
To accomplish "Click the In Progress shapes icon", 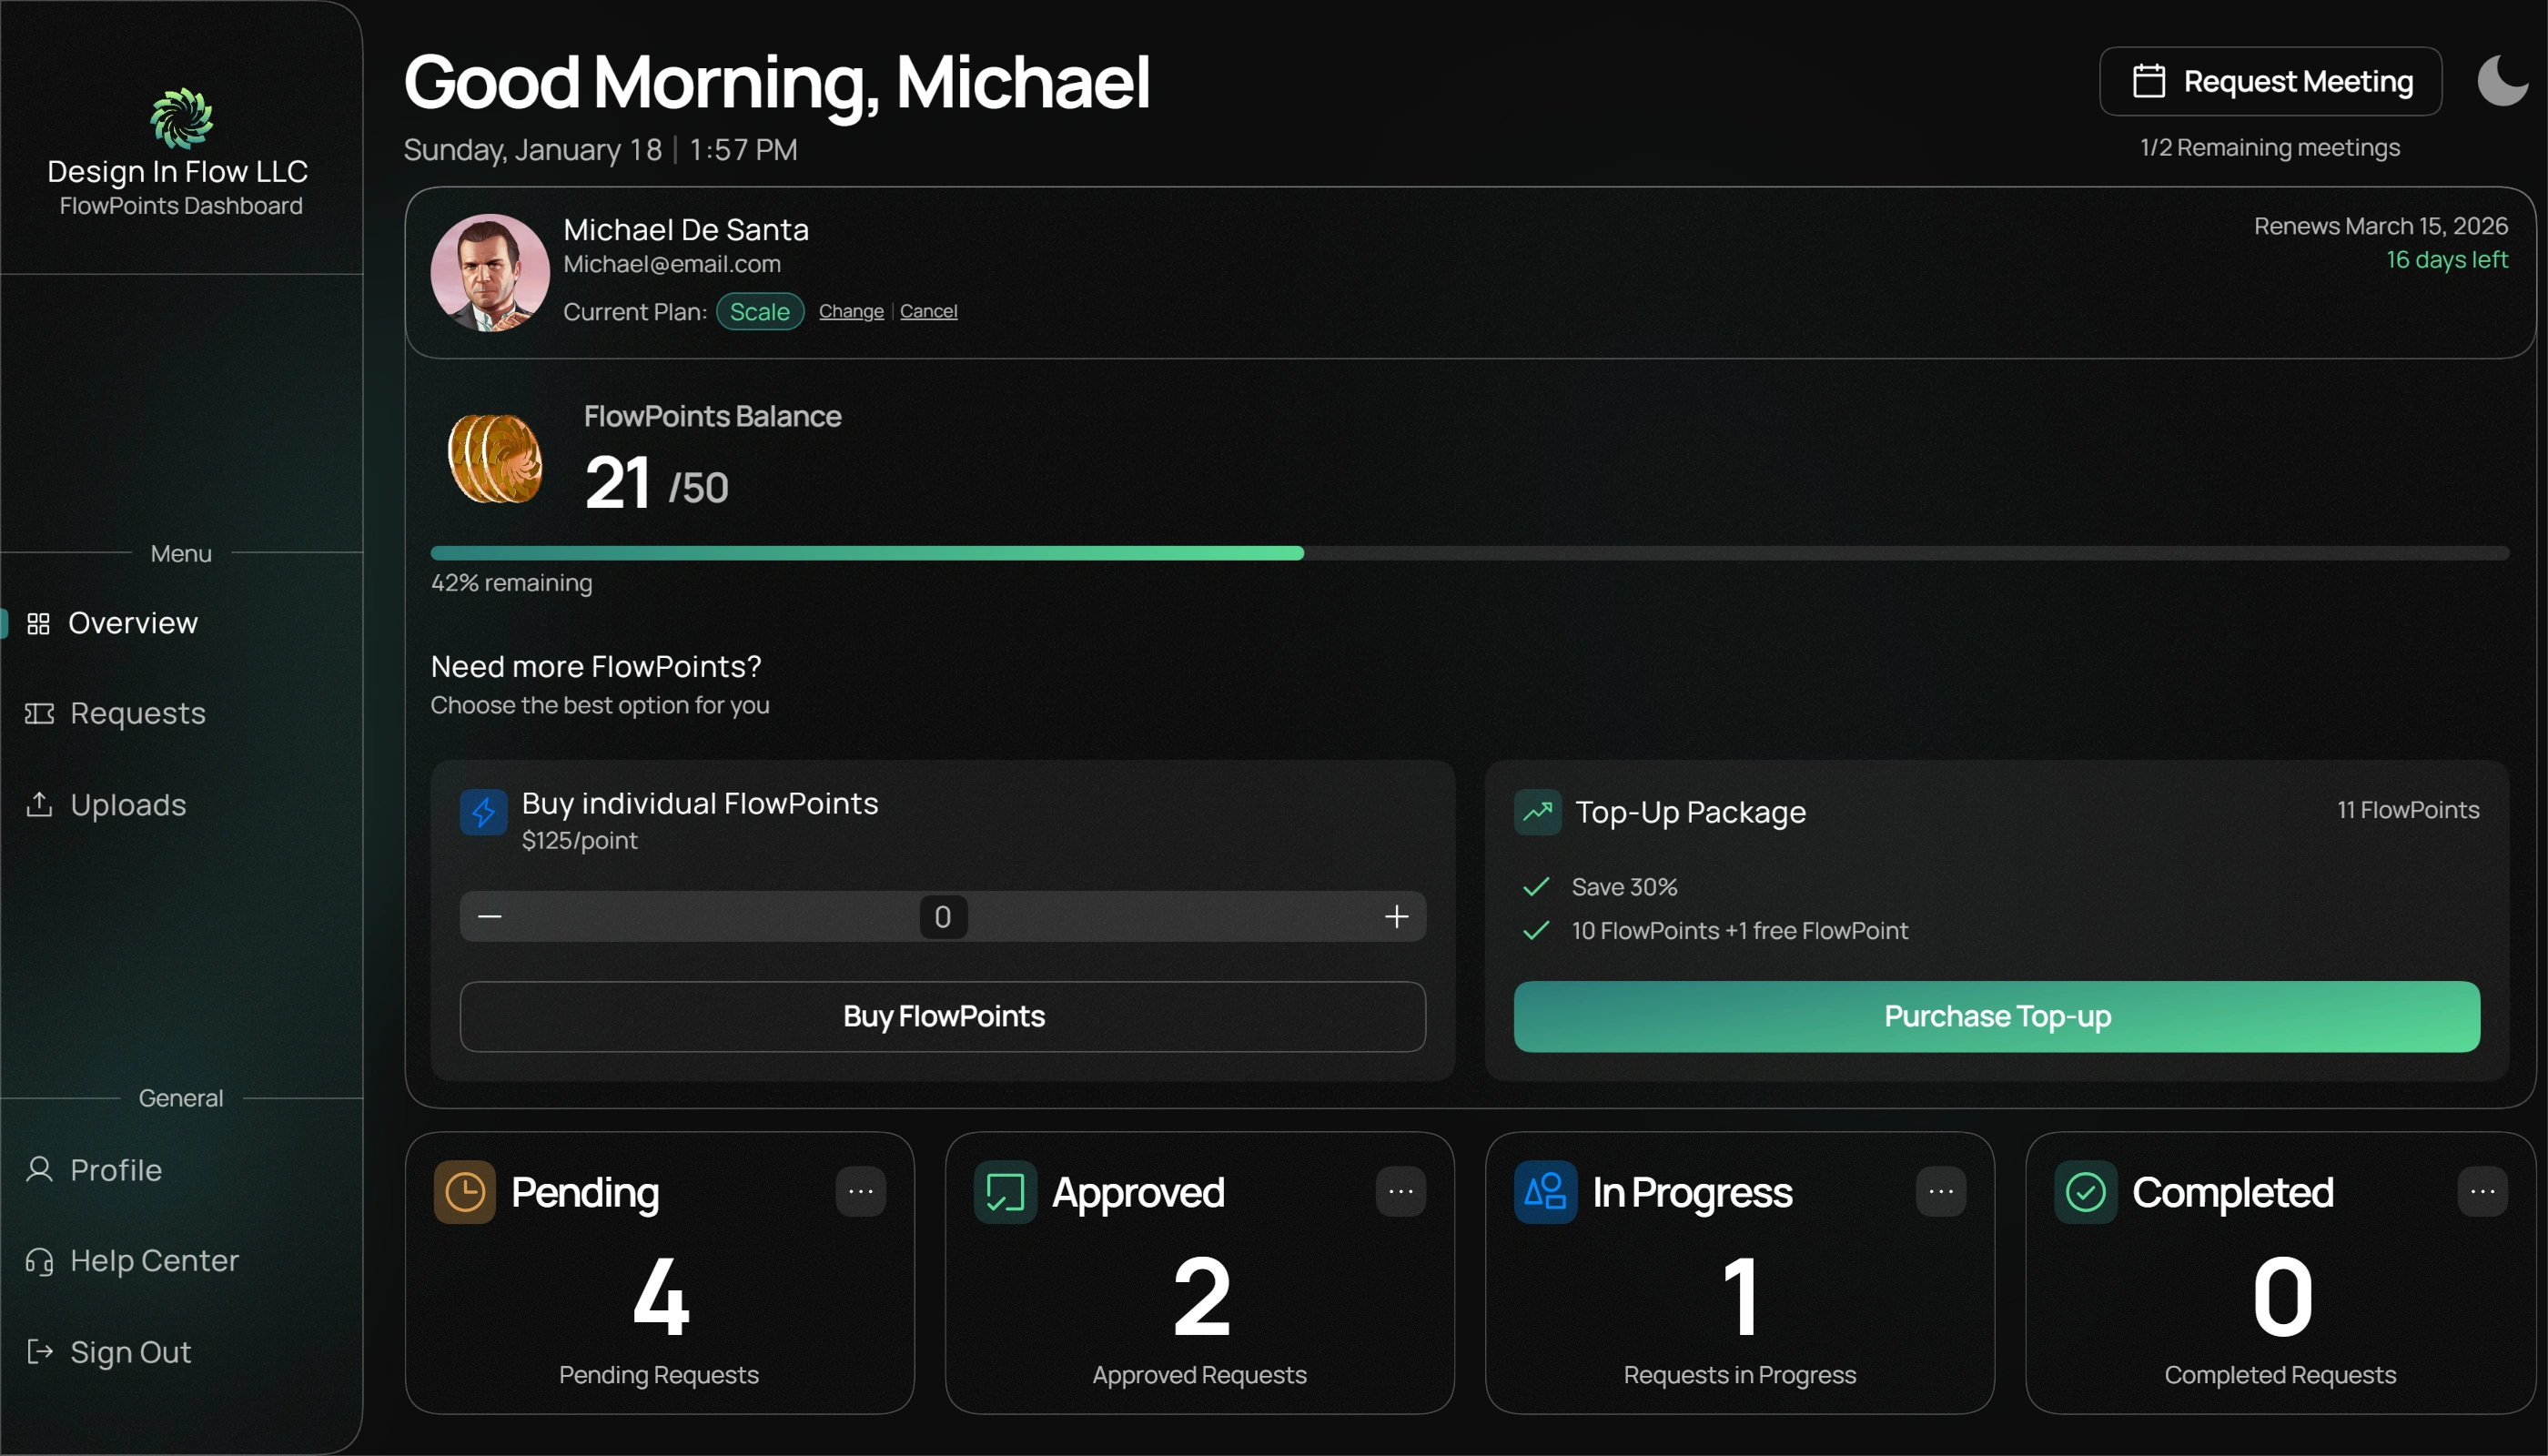I will point(1545,1191).
